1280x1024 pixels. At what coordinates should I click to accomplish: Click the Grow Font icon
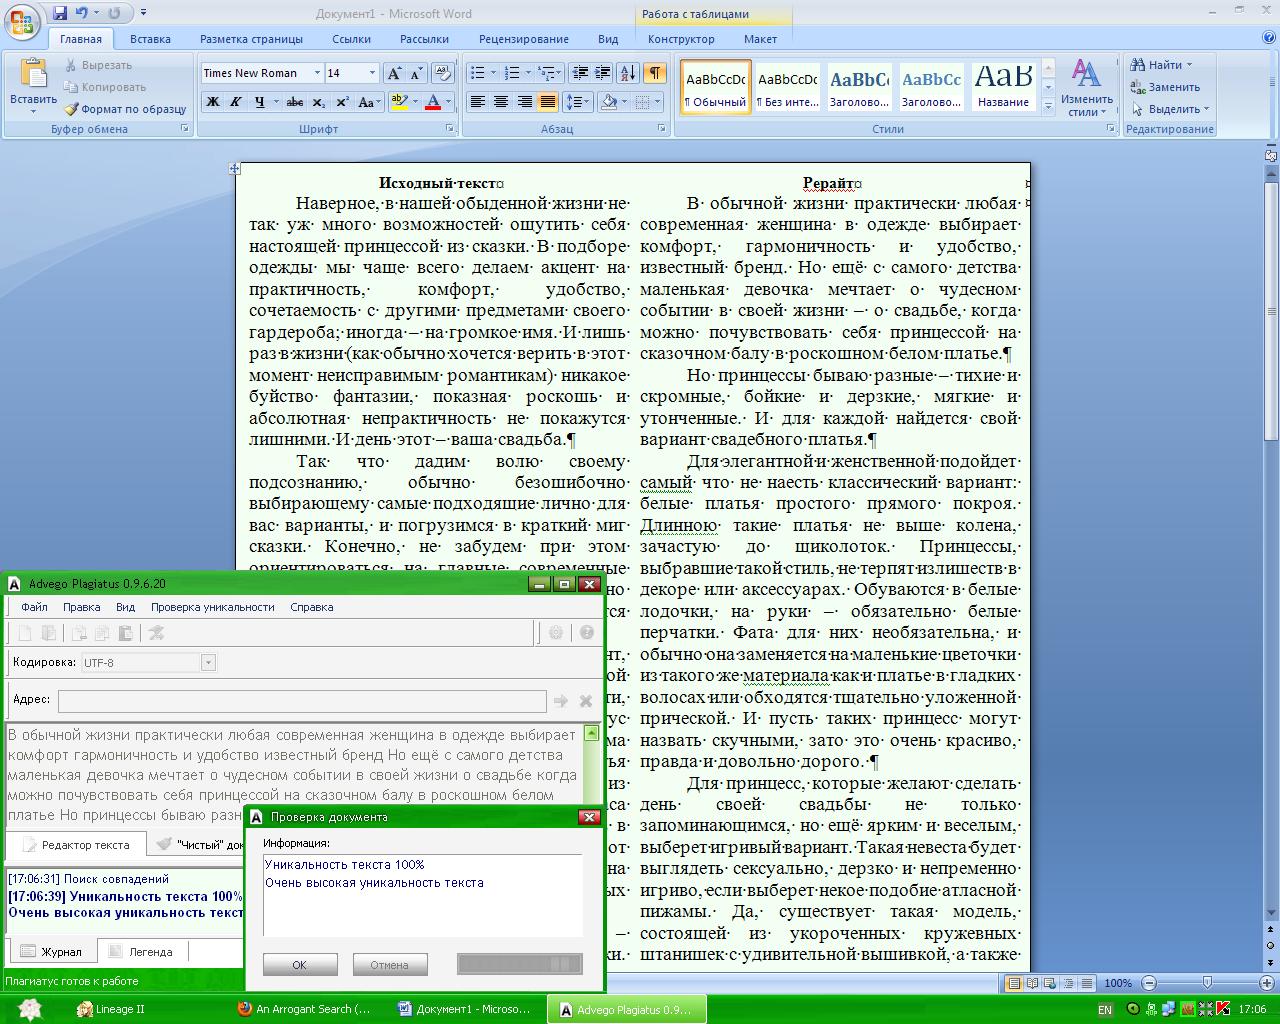click(x=394, y=73)
